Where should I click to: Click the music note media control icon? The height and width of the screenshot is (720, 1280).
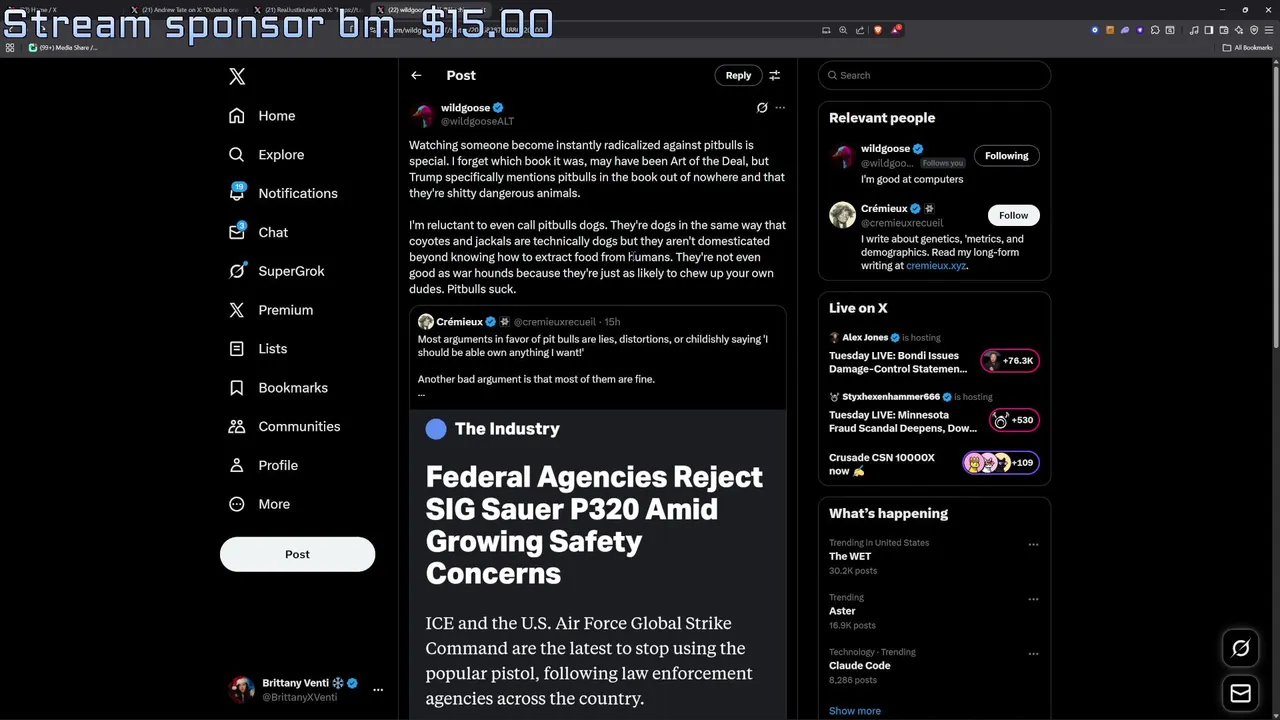[x=1194, y=30]
